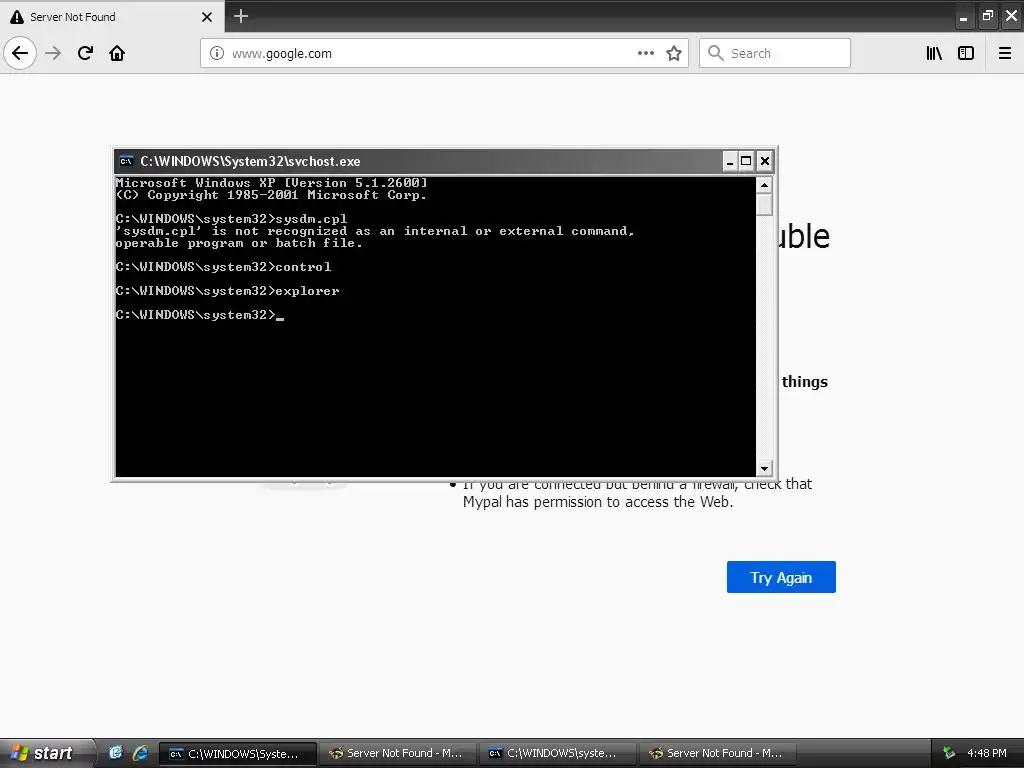Click console scrollbar down arrow
The width and height of the screenshot is (1024, 768).
coord(765,468)
